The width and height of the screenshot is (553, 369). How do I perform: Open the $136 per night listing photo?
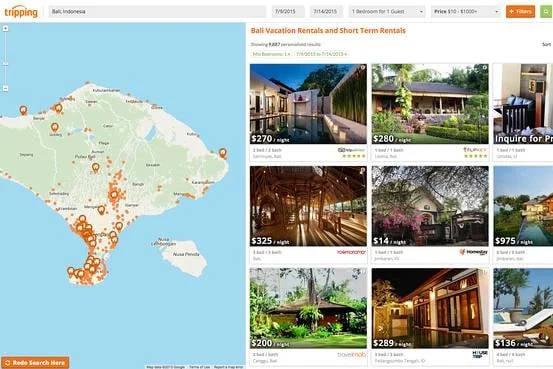523,308
